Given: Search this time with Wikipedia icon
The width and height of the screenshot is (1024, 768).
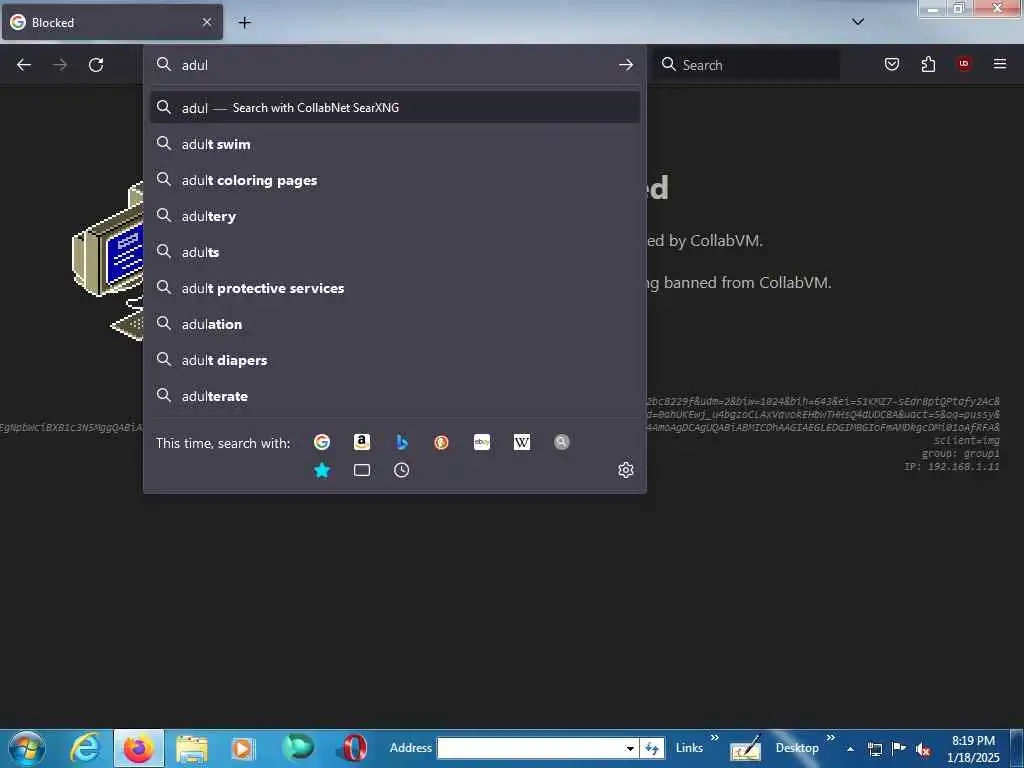Looking at the screenshot, I should 522,442.
